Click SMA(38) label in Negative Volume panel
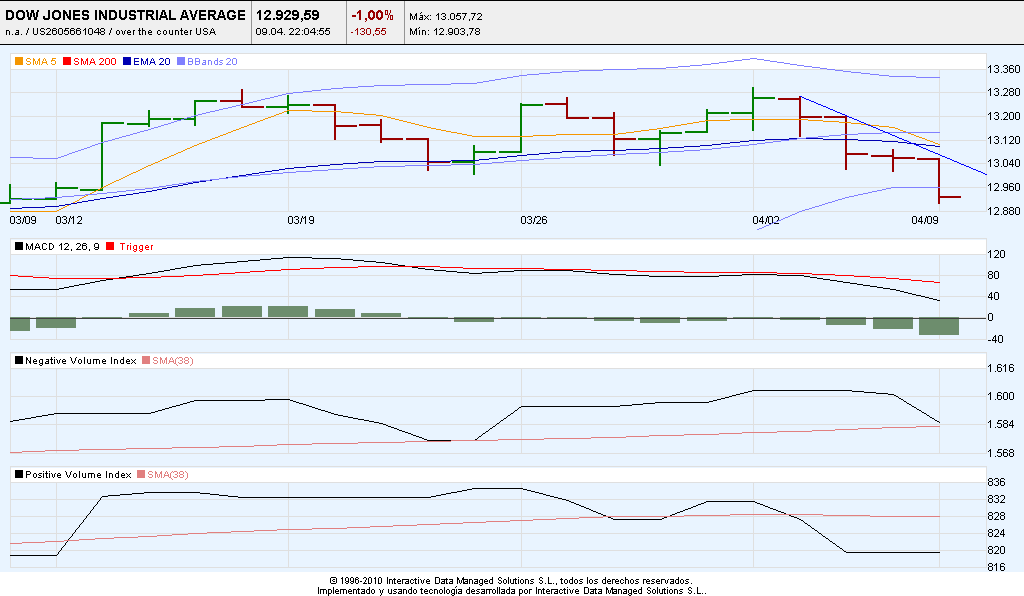 [172, 360]
